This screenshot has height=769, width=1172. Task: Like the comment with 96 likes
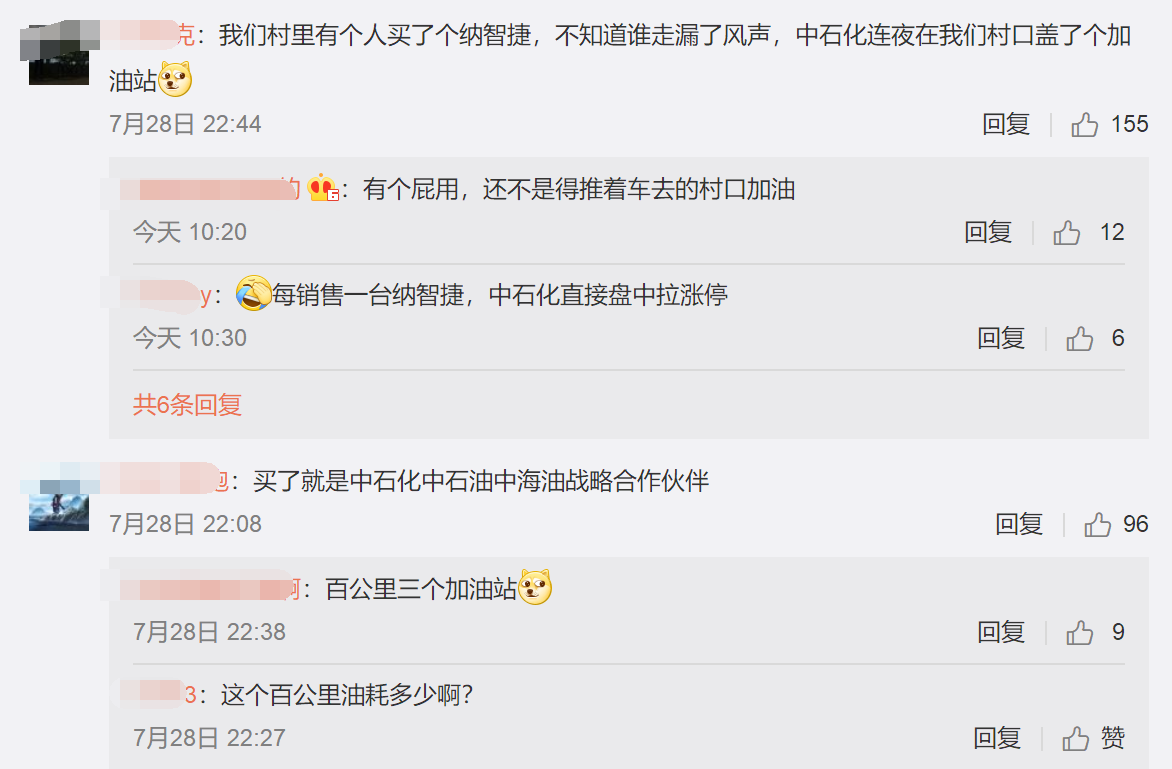[x=1097, y=525]
